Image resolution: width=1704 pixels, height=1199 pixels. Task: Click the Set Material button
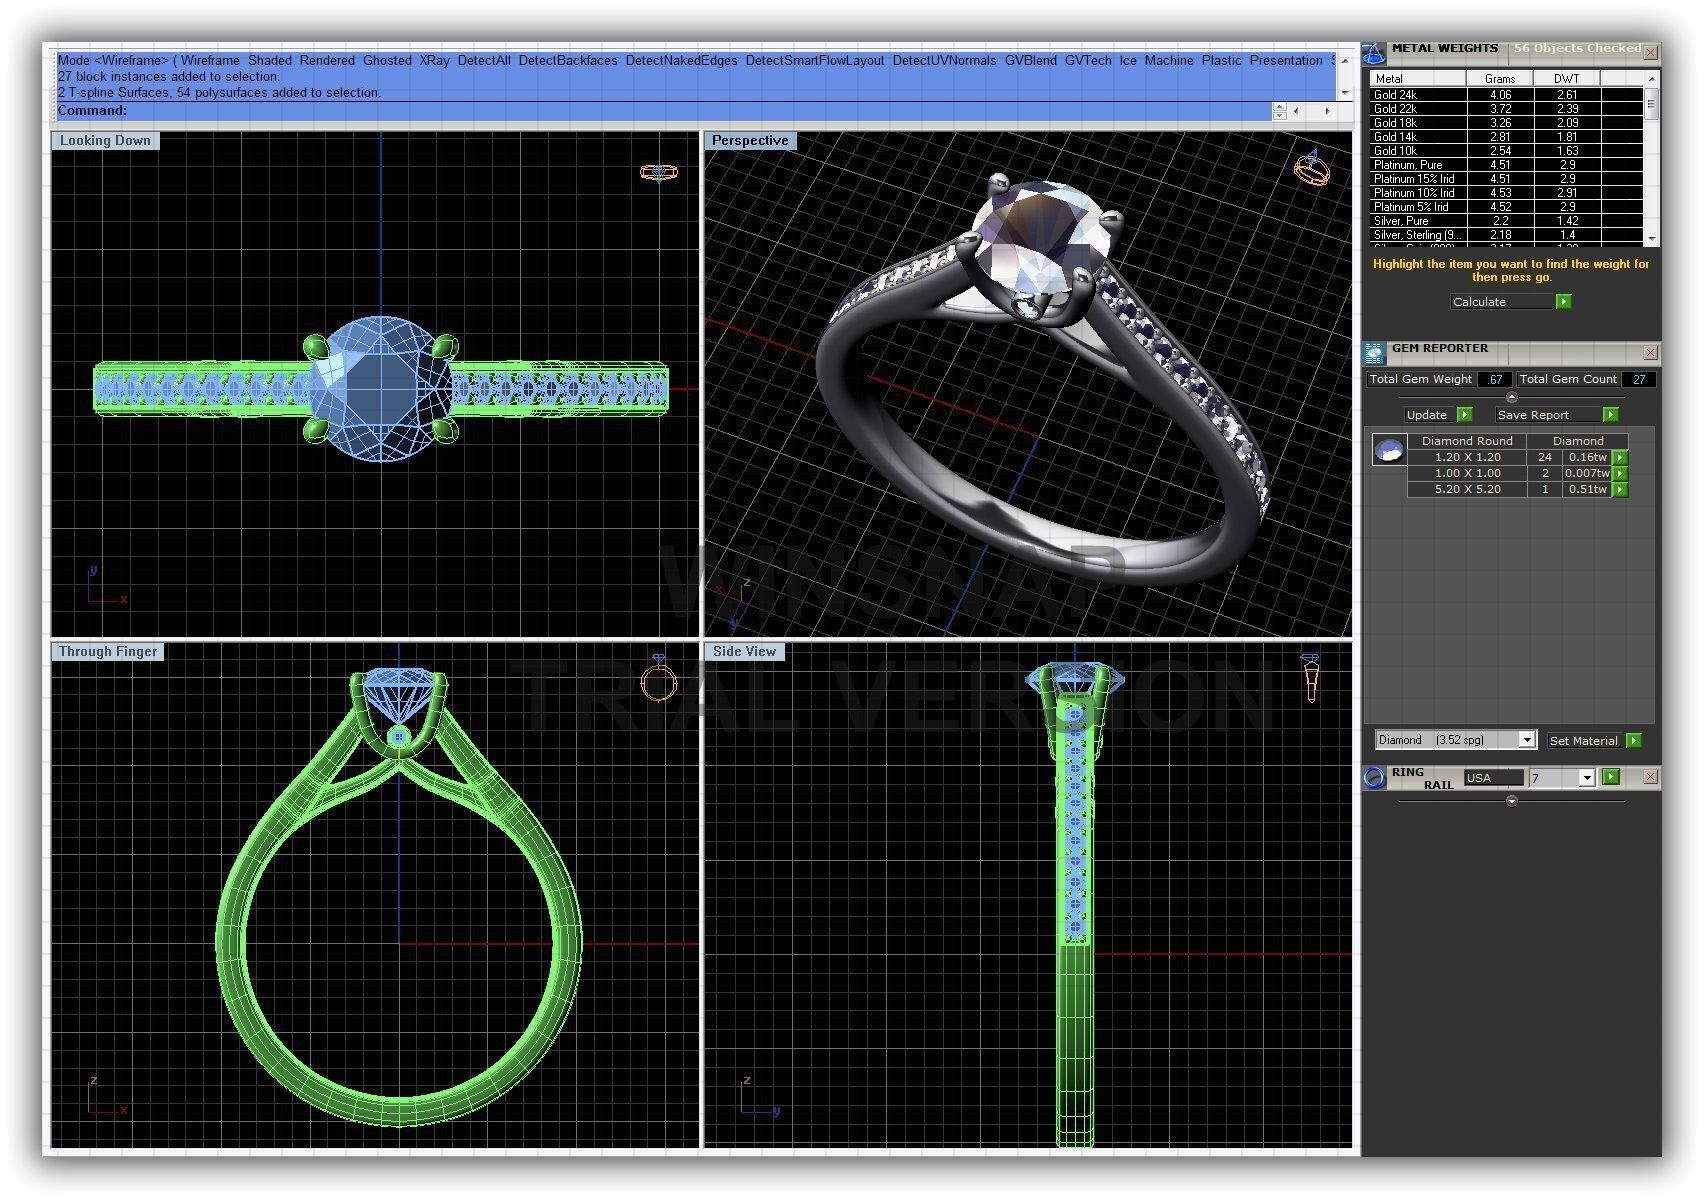tap(1584, 740)
